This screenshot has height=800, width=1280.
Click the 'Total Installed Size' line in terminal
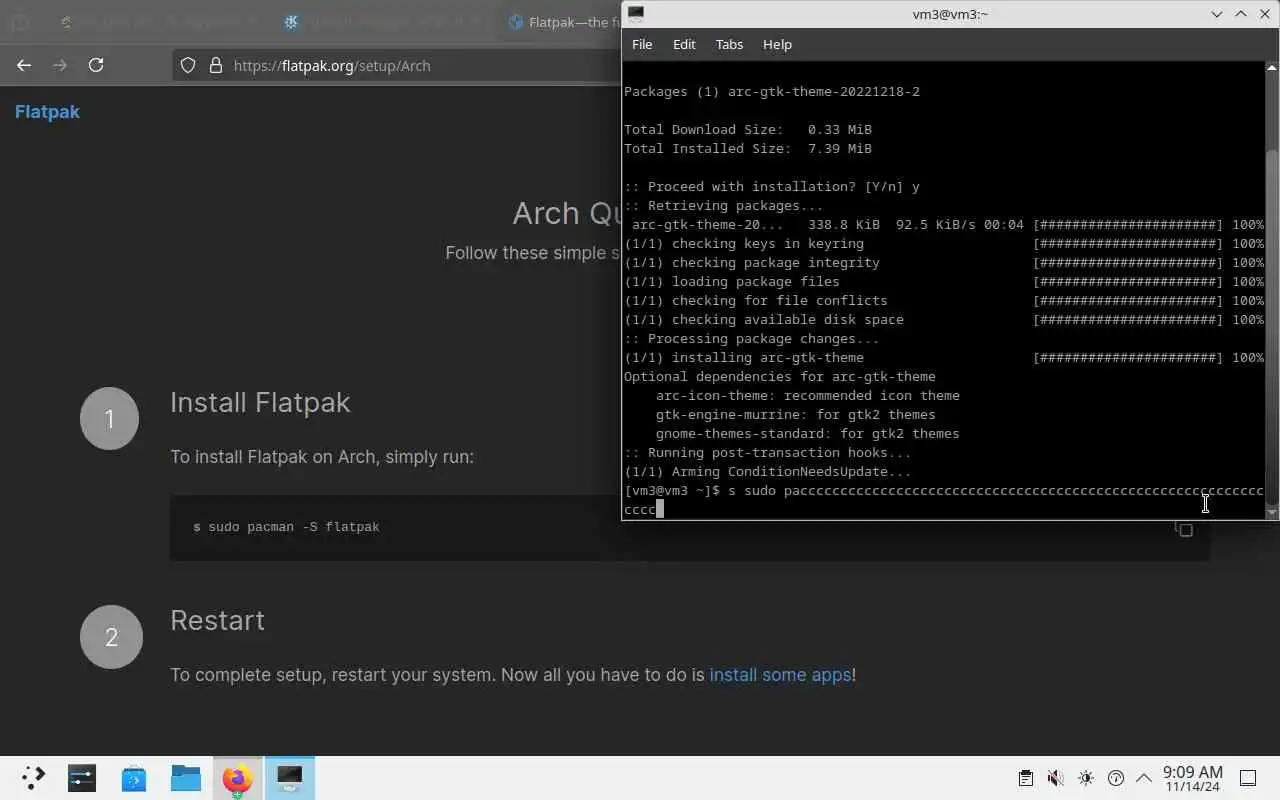[x=748, y=149]
